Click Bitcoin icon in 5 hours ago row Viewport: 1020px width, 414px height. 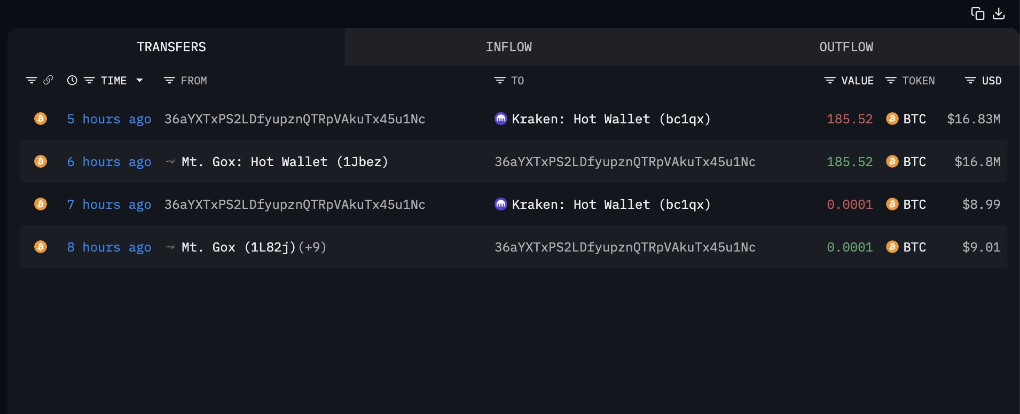click(x=40, y=119)
